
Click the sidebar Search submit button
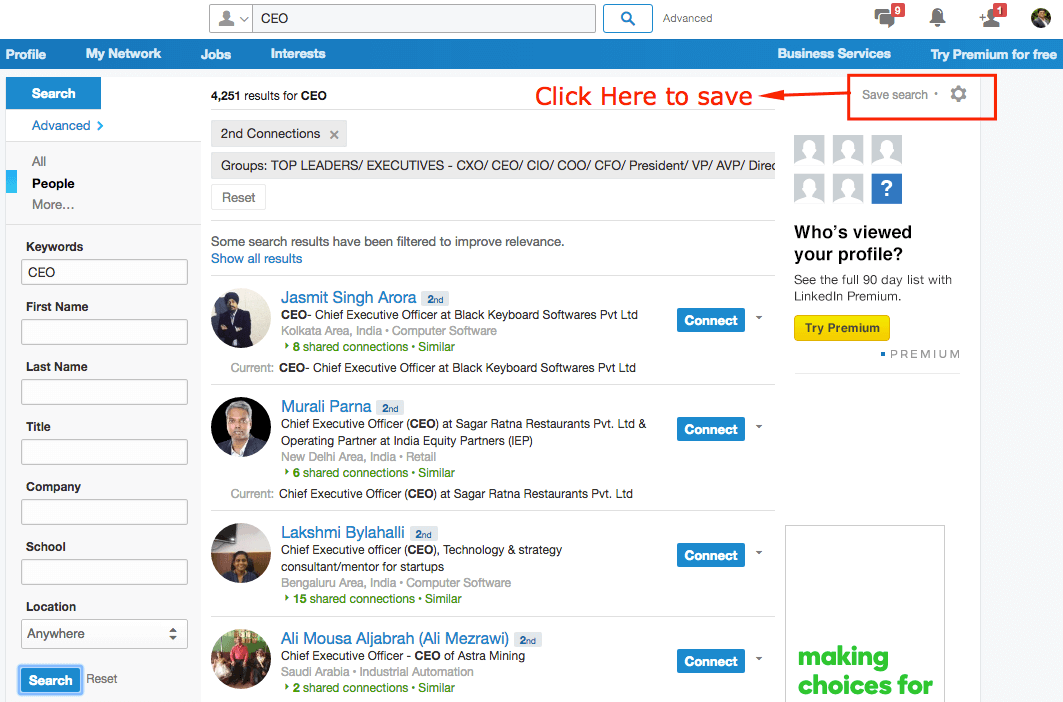50,680
